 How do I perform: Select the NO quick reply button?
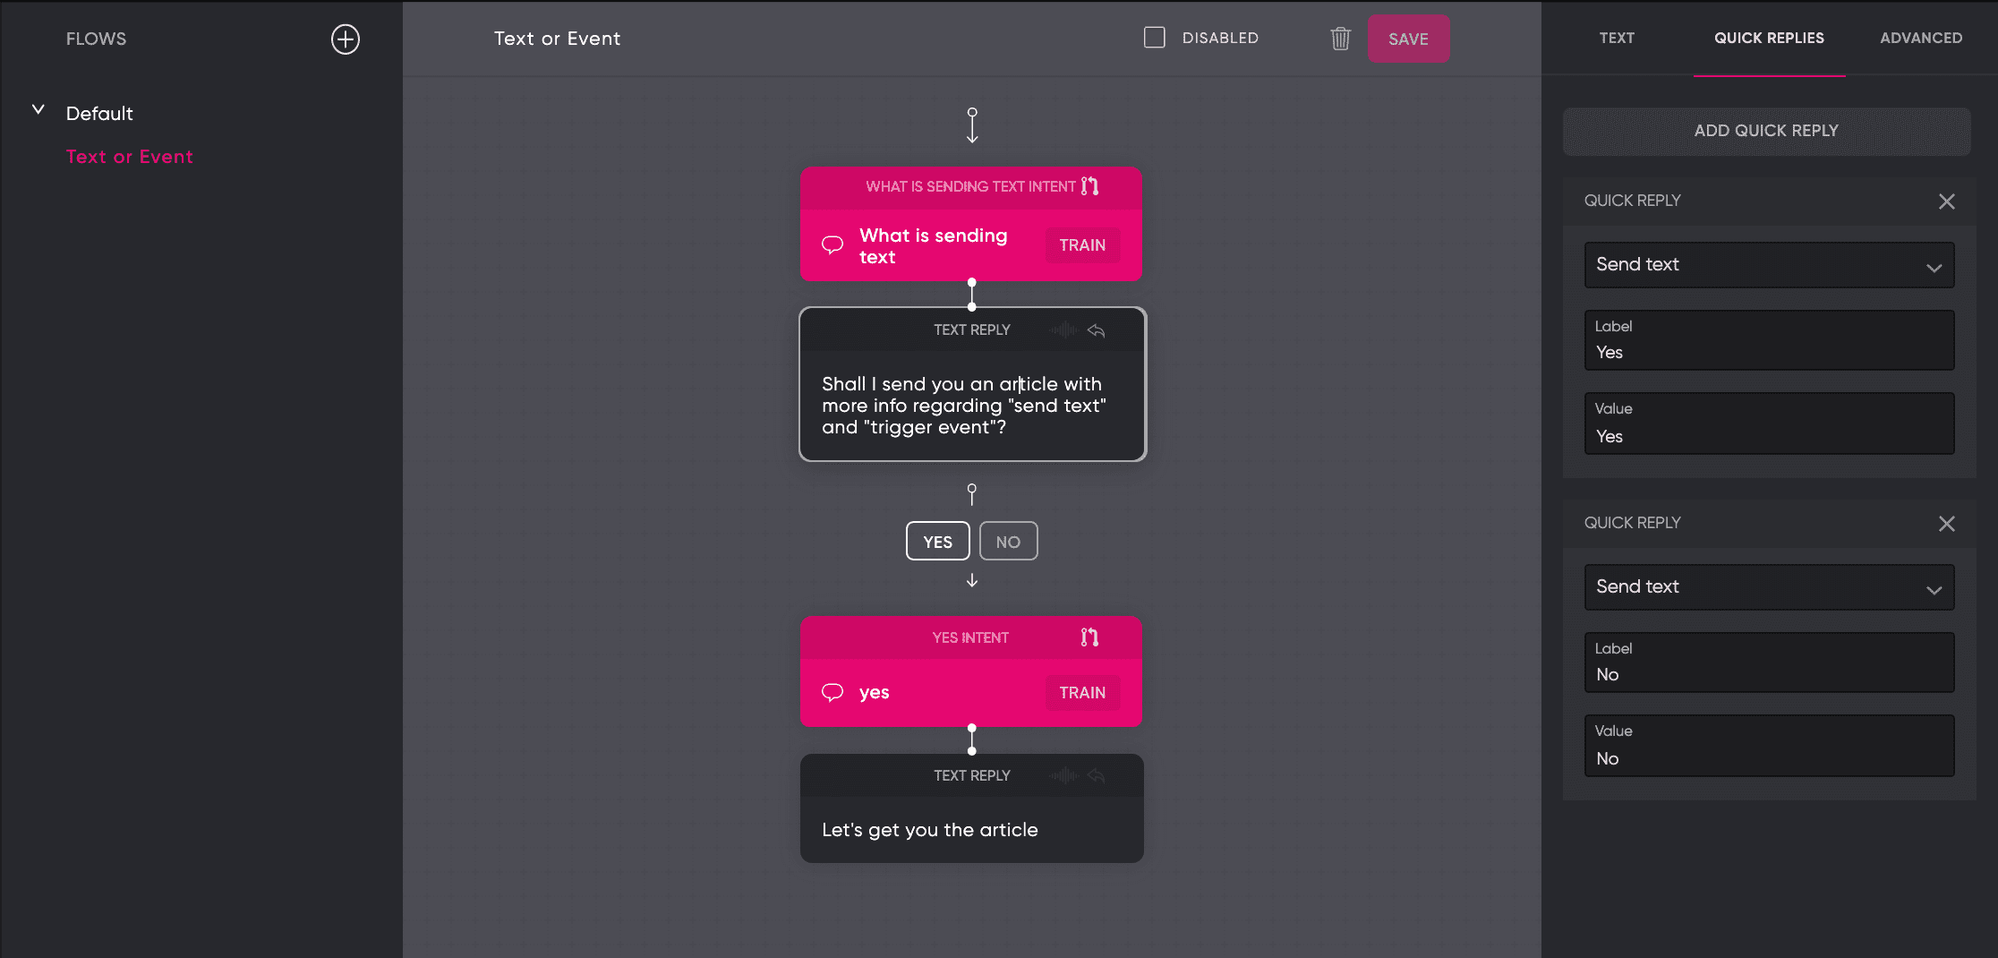click(x=1008, y=541)
